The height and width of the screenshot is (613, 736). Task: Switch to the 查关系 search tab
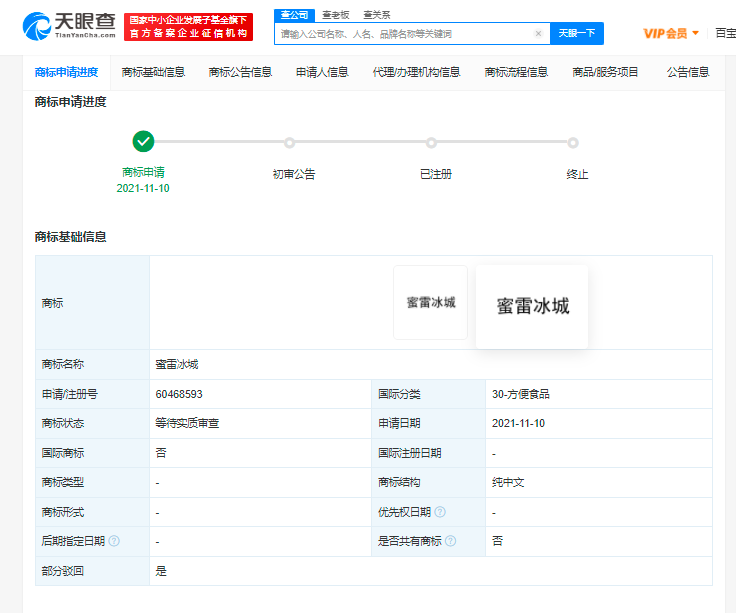[376, 15]
